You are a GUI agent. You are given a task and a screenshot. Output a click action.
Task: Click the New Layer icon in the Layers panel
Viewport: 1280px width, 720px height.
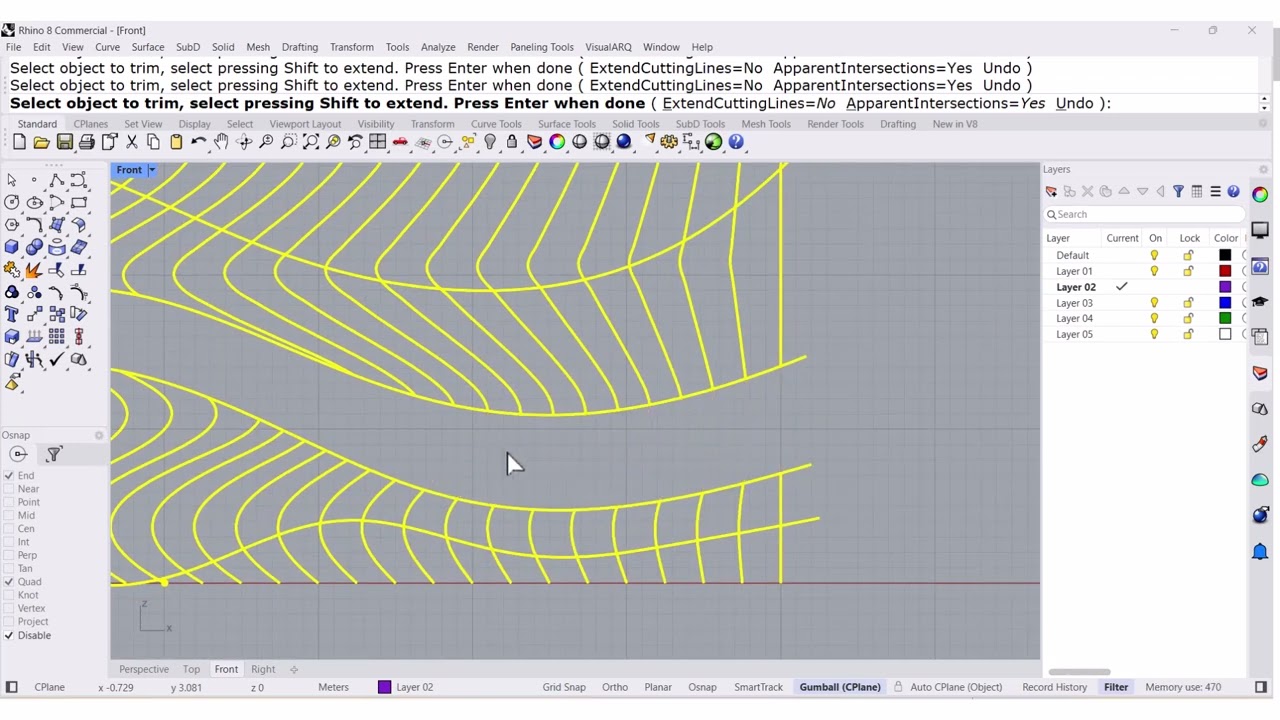coord(1051,192)
